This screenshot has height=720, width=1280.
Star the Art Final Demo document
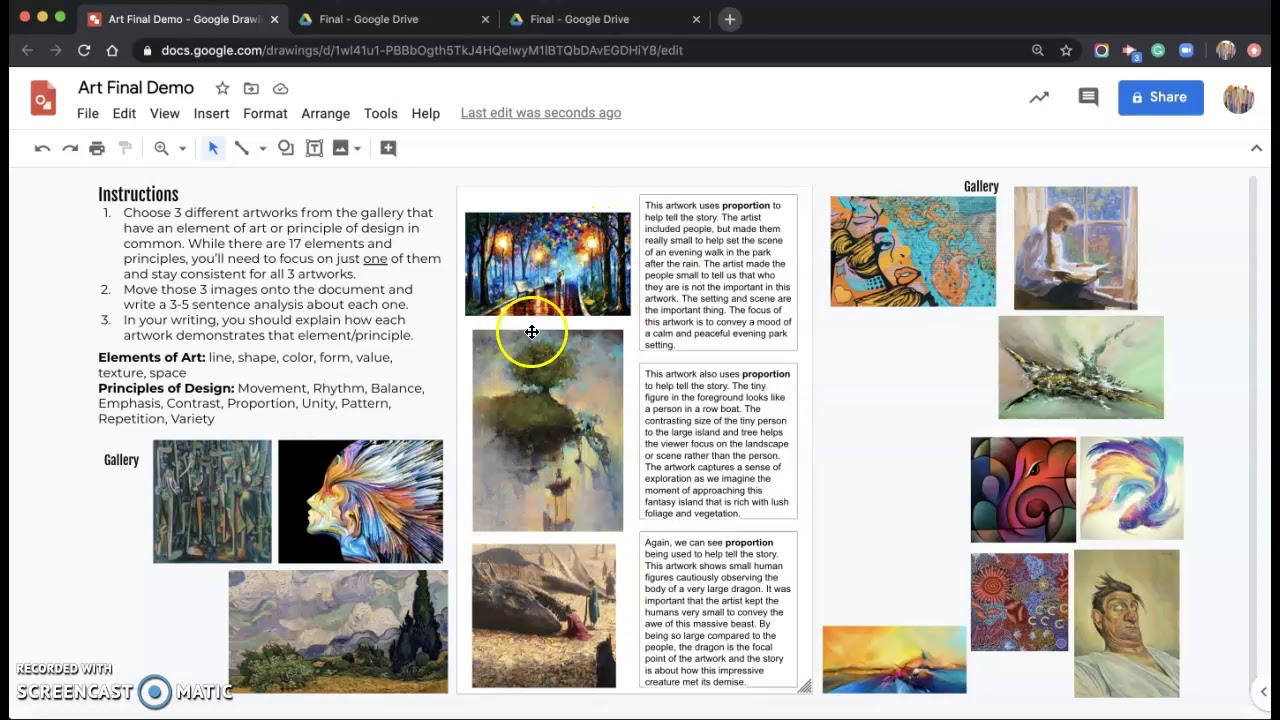222,88
